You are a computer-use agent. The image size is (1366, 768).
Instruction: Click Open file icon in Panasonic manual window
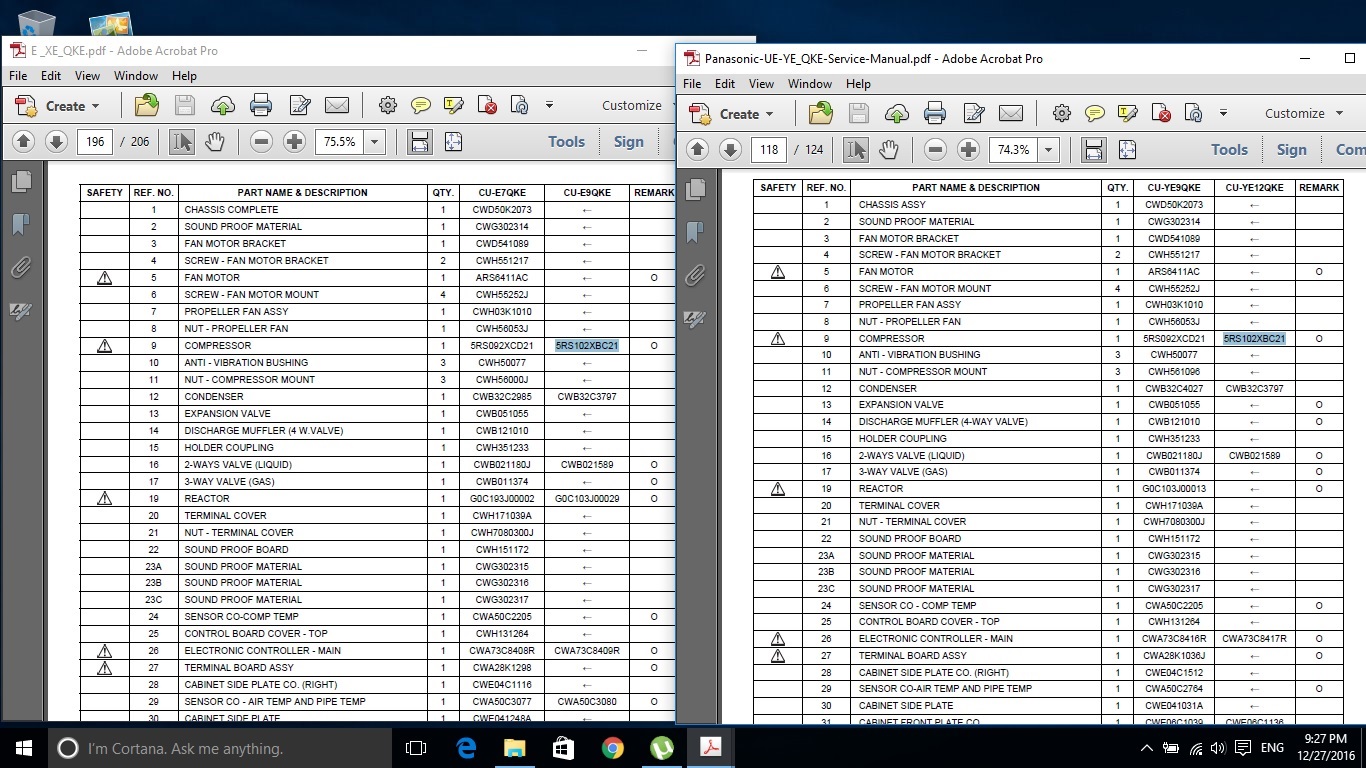(x=821, y=113)
